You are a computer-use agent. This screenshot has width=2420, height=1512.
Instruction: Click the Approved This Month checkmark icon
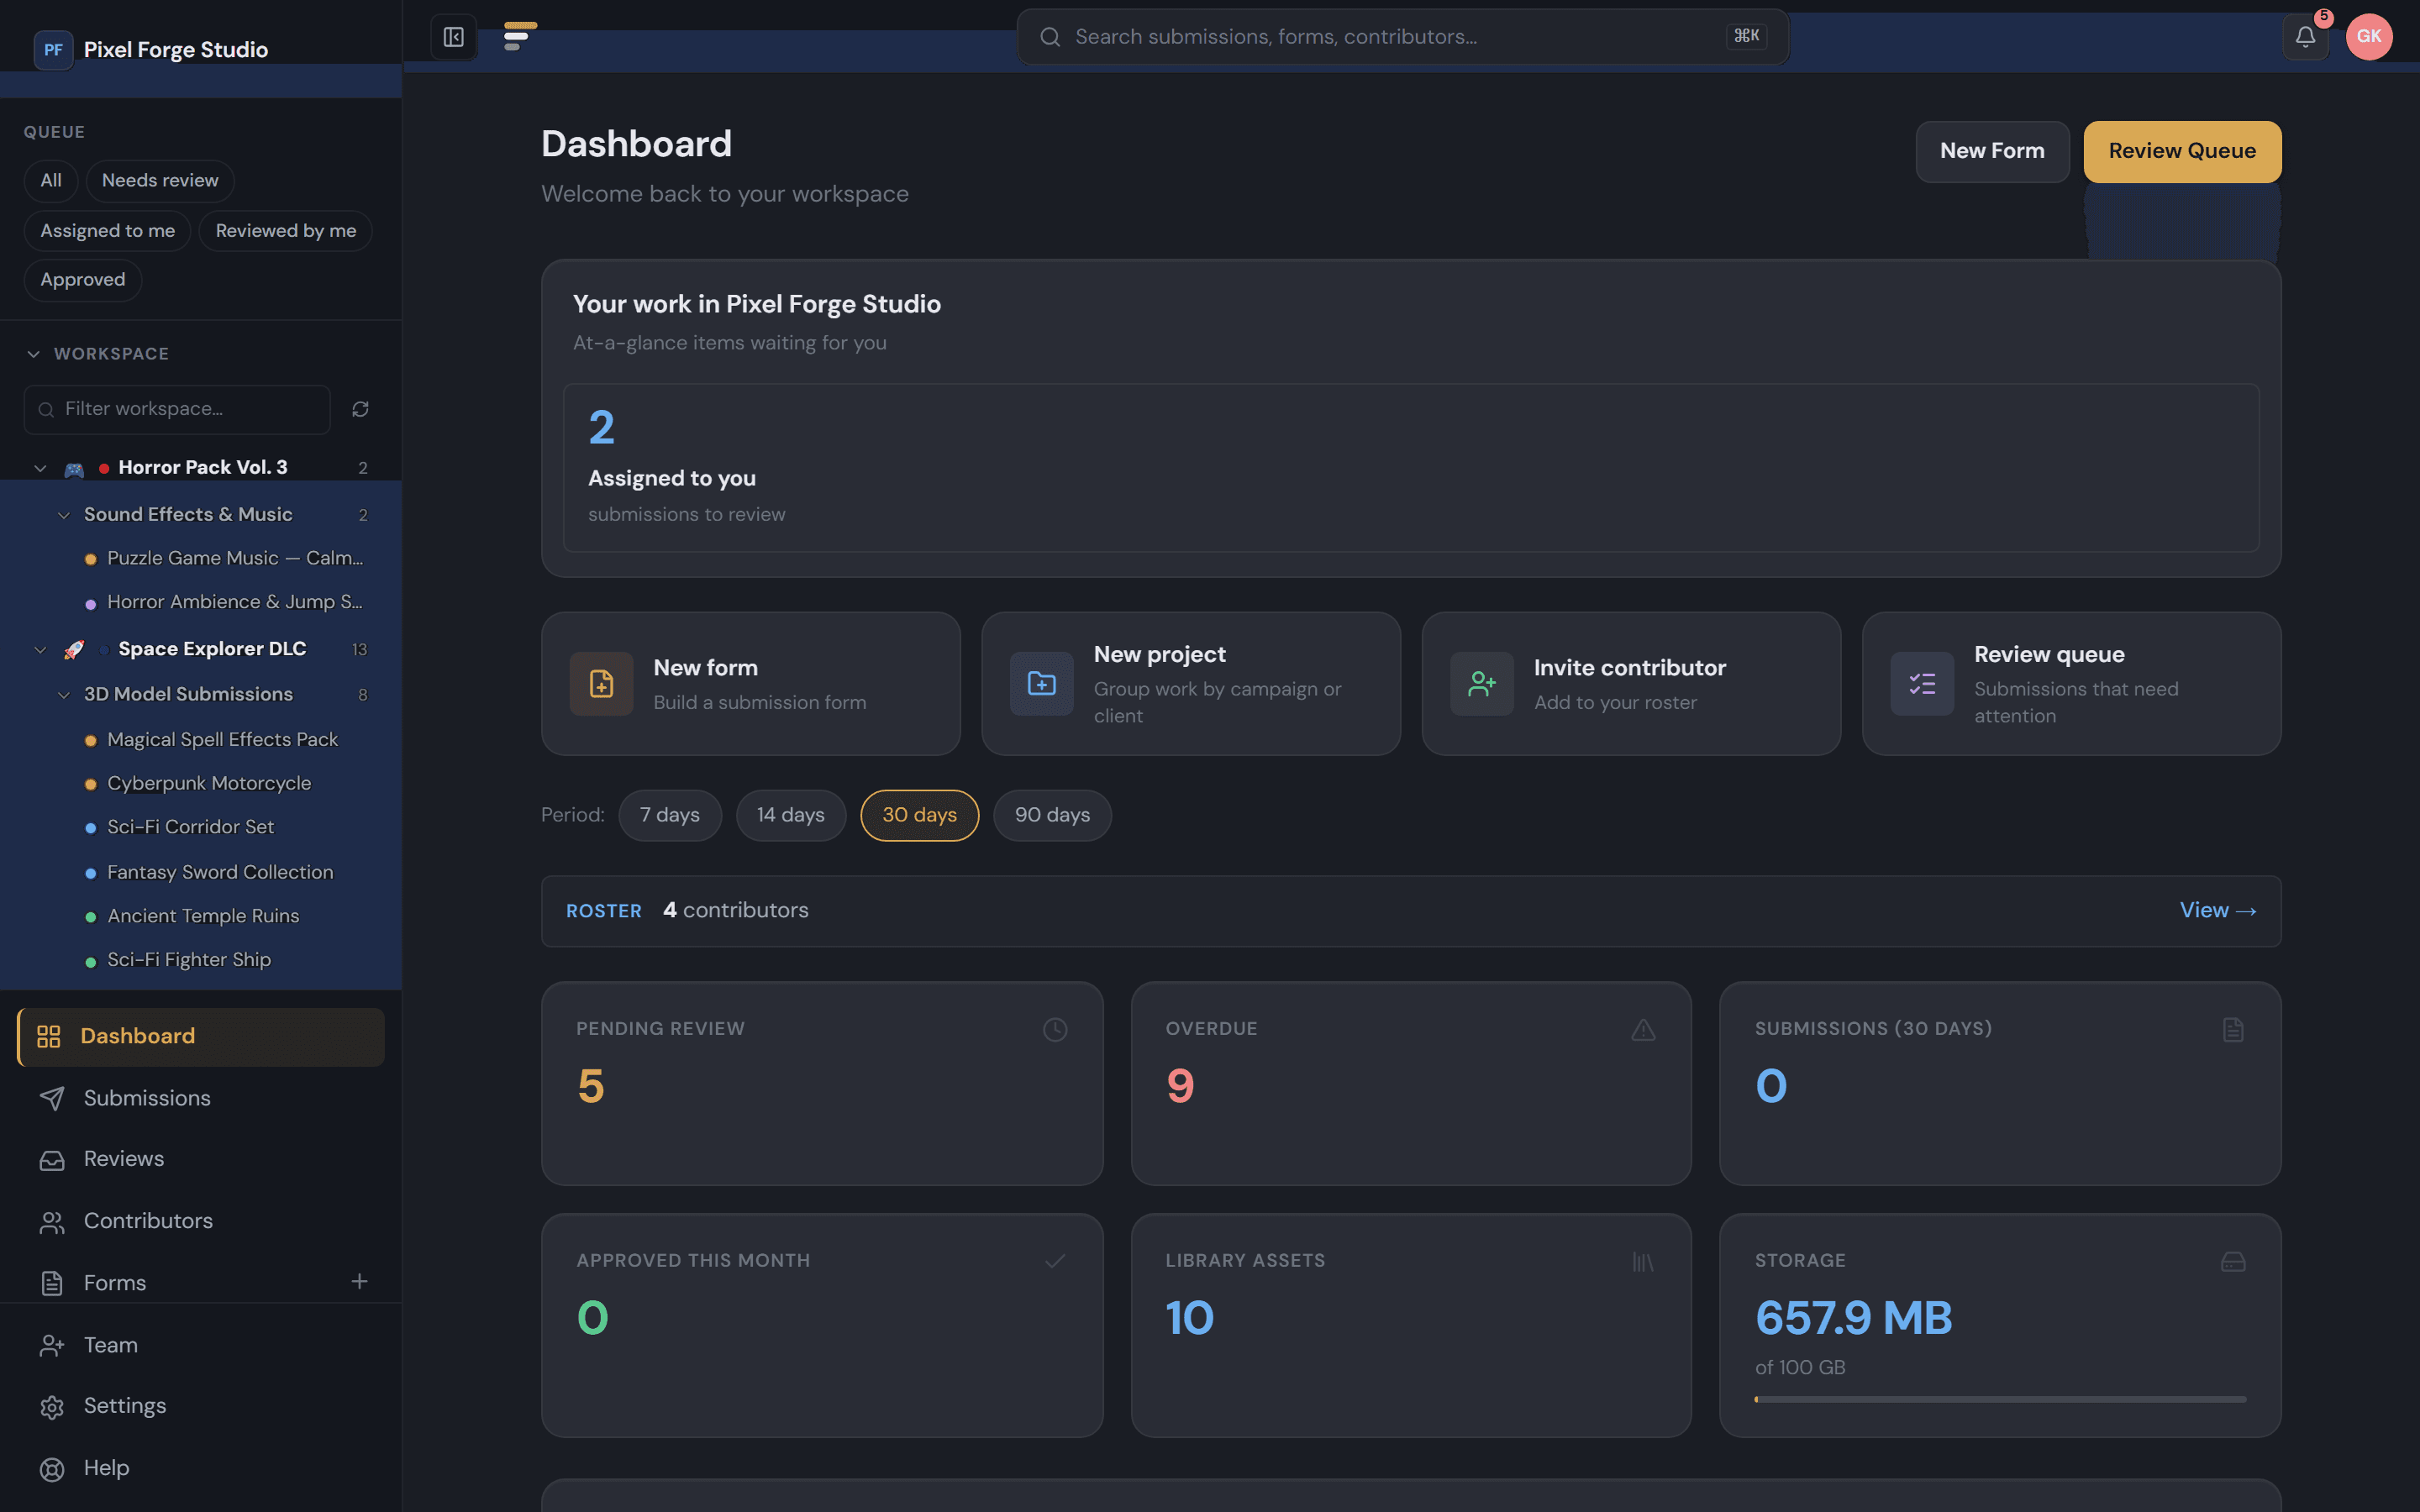1055,1261
